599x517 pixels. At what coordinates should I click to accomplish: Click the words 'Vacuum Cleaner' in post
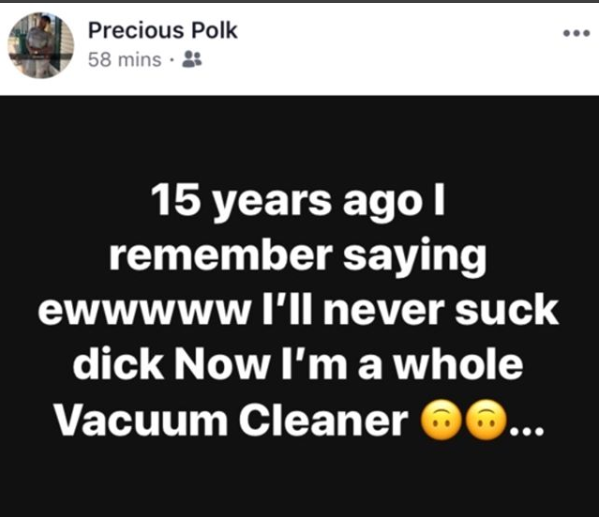232,420
